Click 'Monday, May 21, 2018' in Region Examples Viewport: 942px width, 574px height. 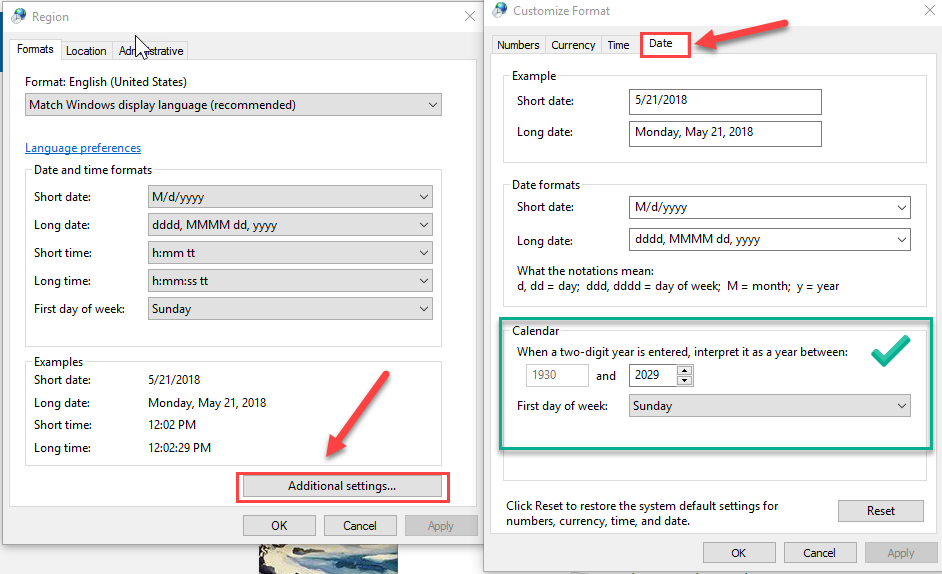(x=207, y=403)
